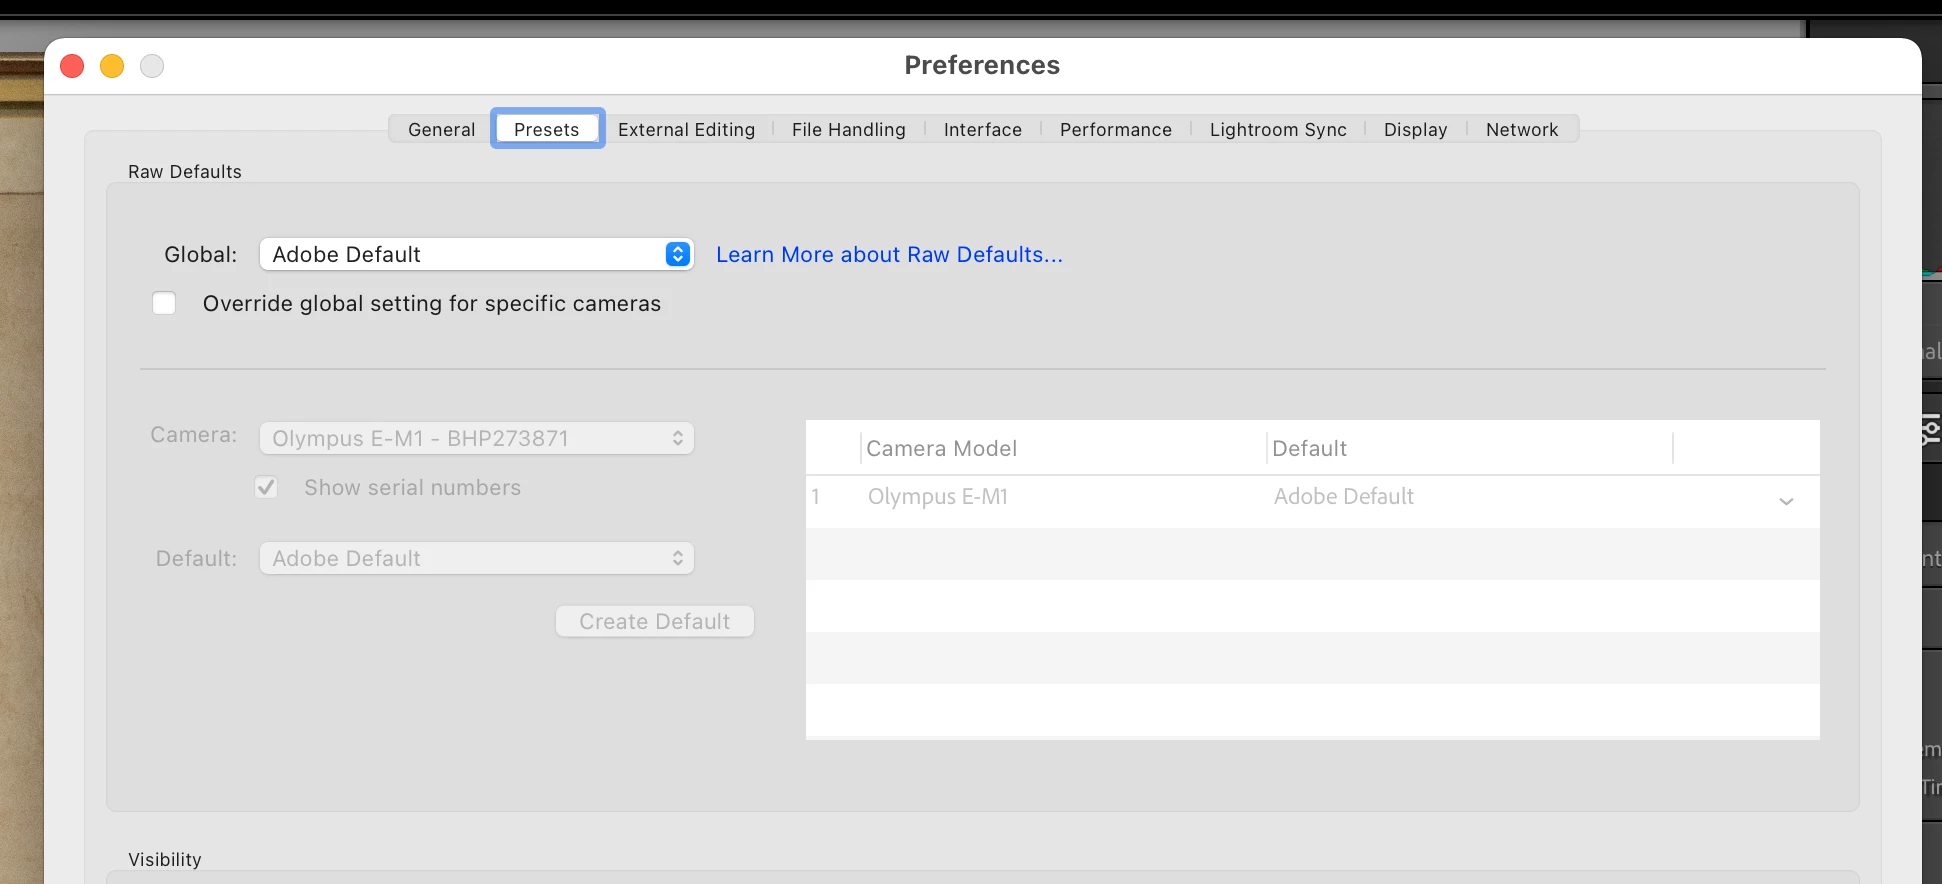
Task: Switch to the General tab
Action: click(x=441, y=129)
